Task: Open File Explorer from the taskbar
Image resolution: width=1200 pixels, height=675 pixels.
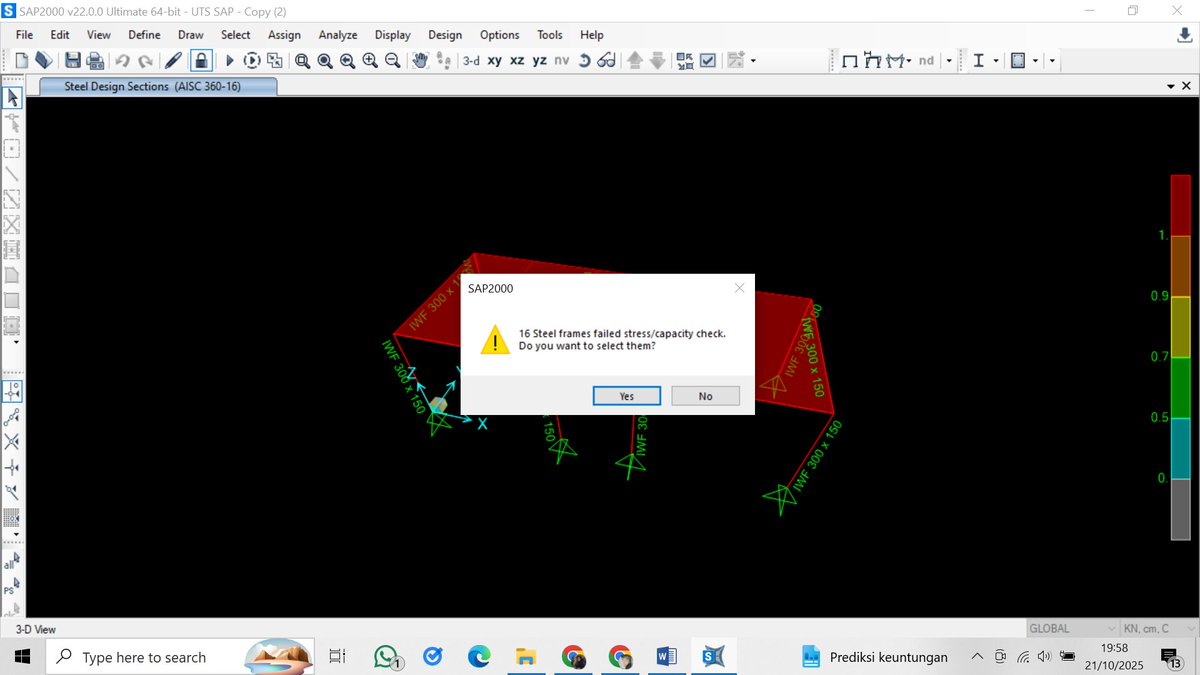Action: tap(526, 657)
